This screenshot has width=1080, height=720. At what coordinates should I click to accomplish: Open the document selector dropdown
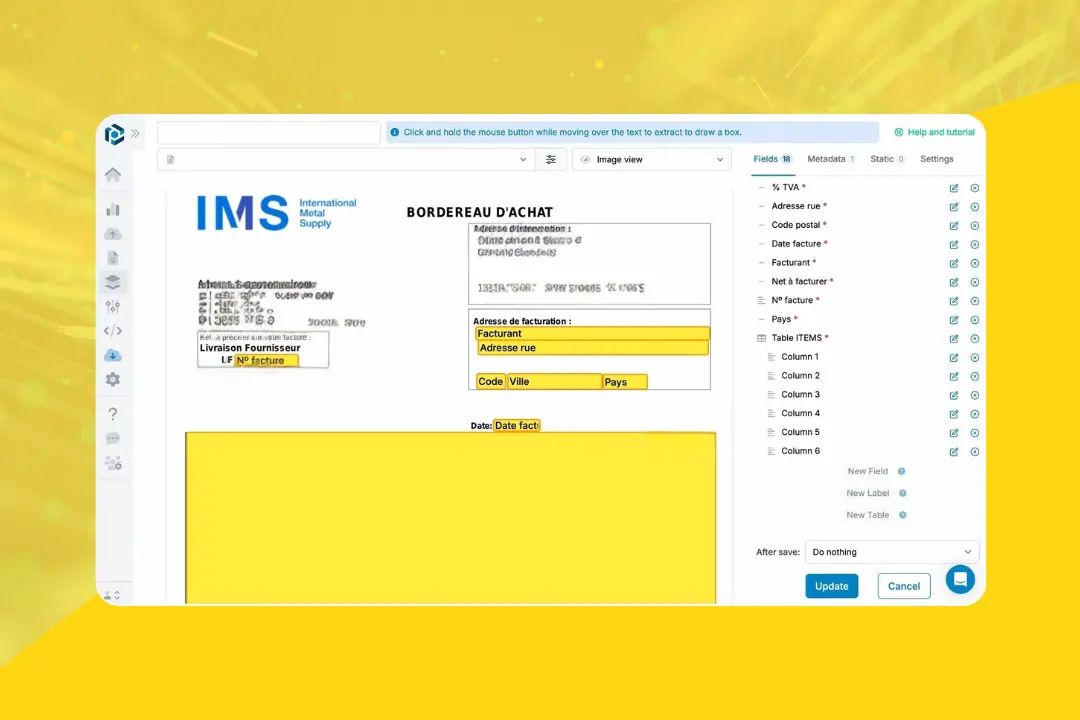tap(346, 159)
